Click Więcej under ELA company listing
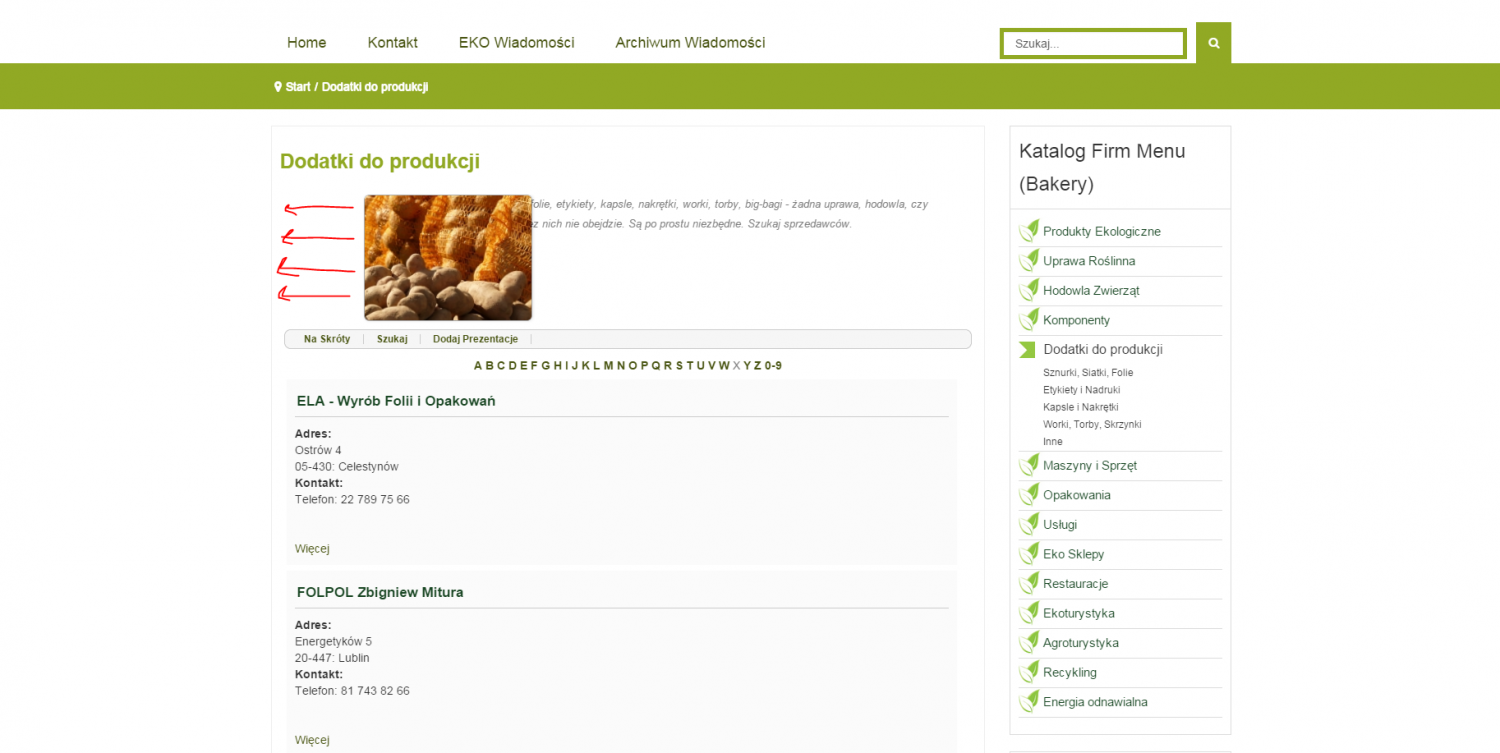1500x753 pixels. pos(312,549)
